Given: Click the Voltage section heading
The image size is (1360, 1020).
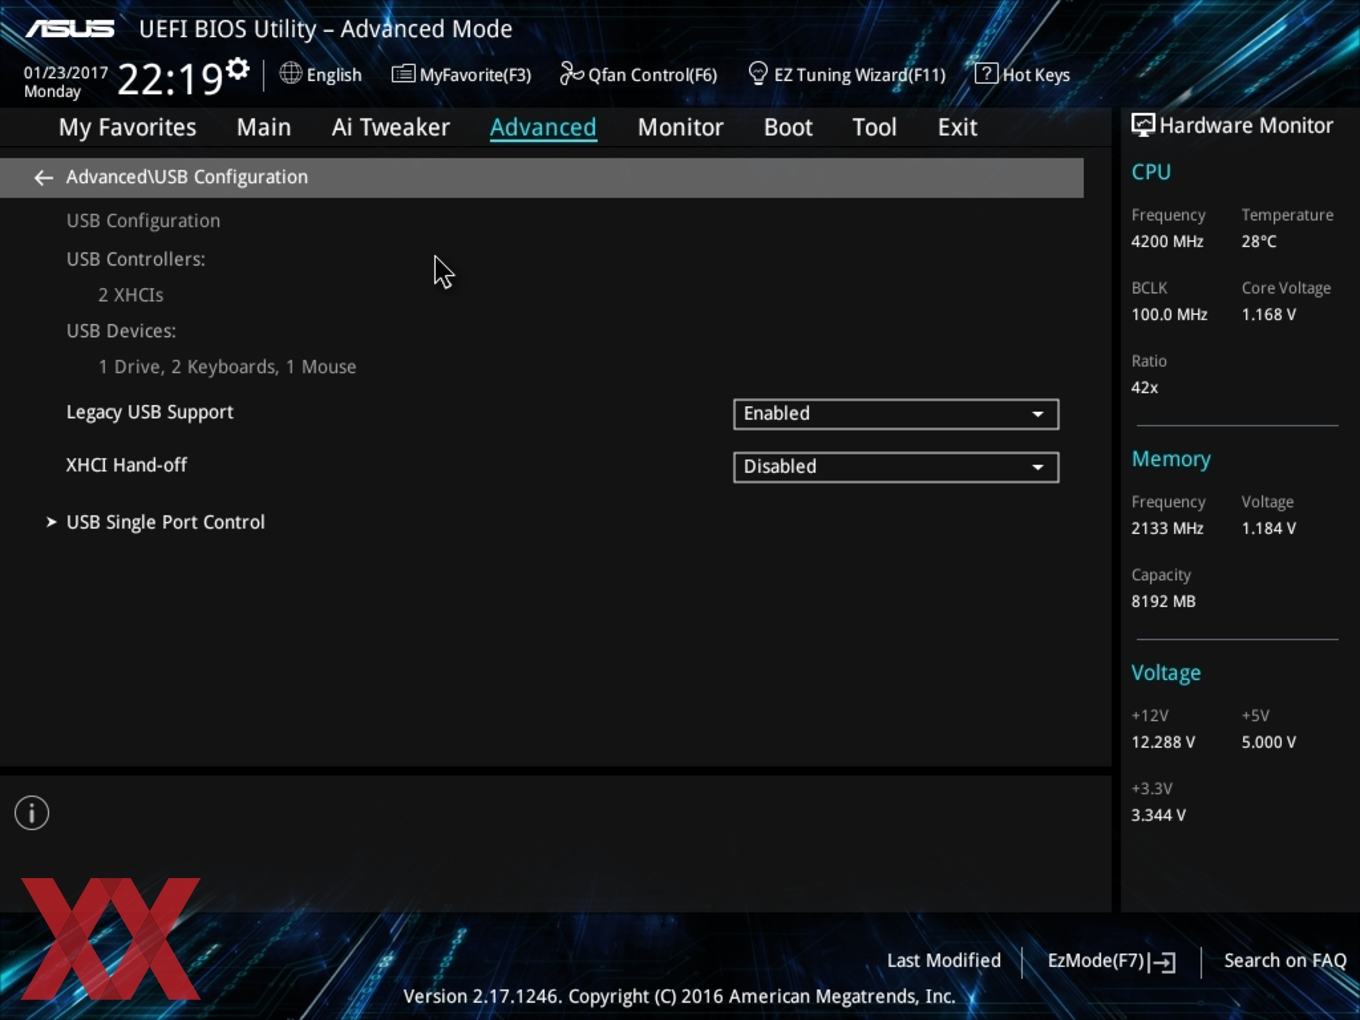Looking at the screenshot, I should click(x=1166, y=673).
